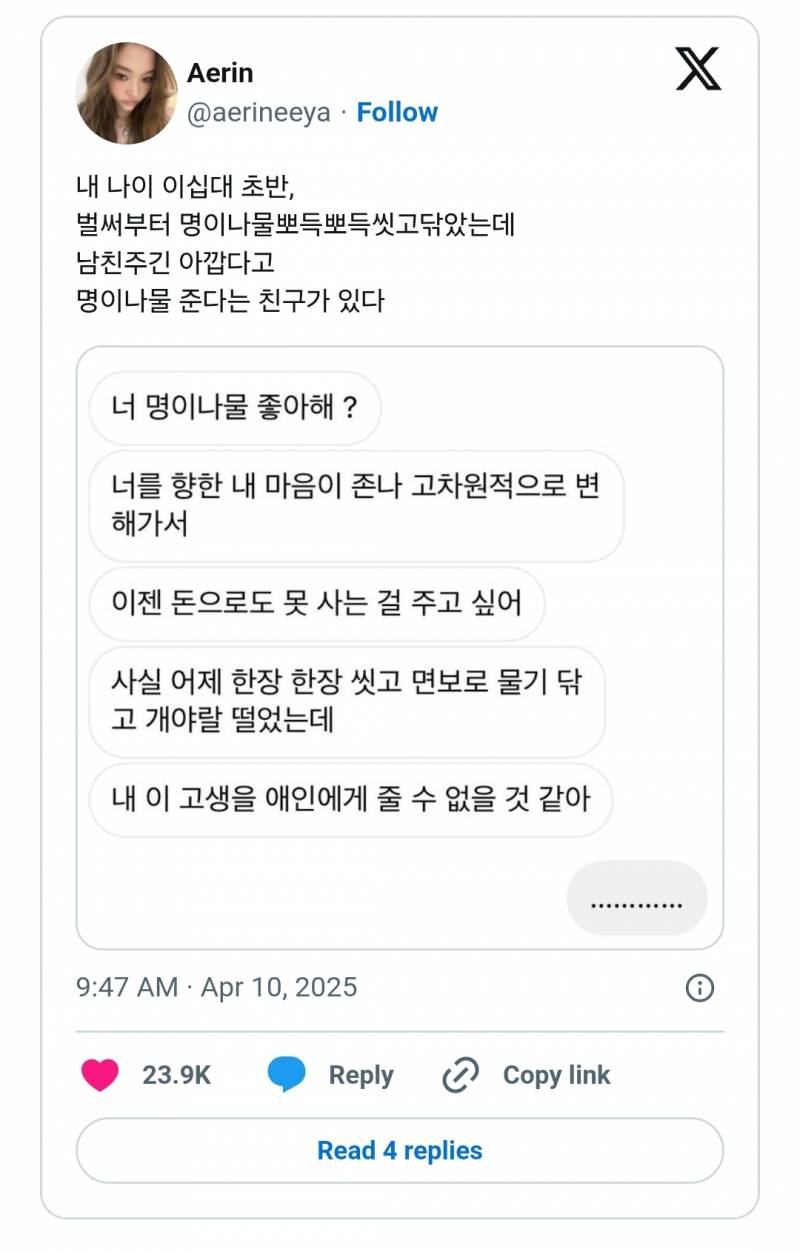Click the chain link copy icon

461,1075
